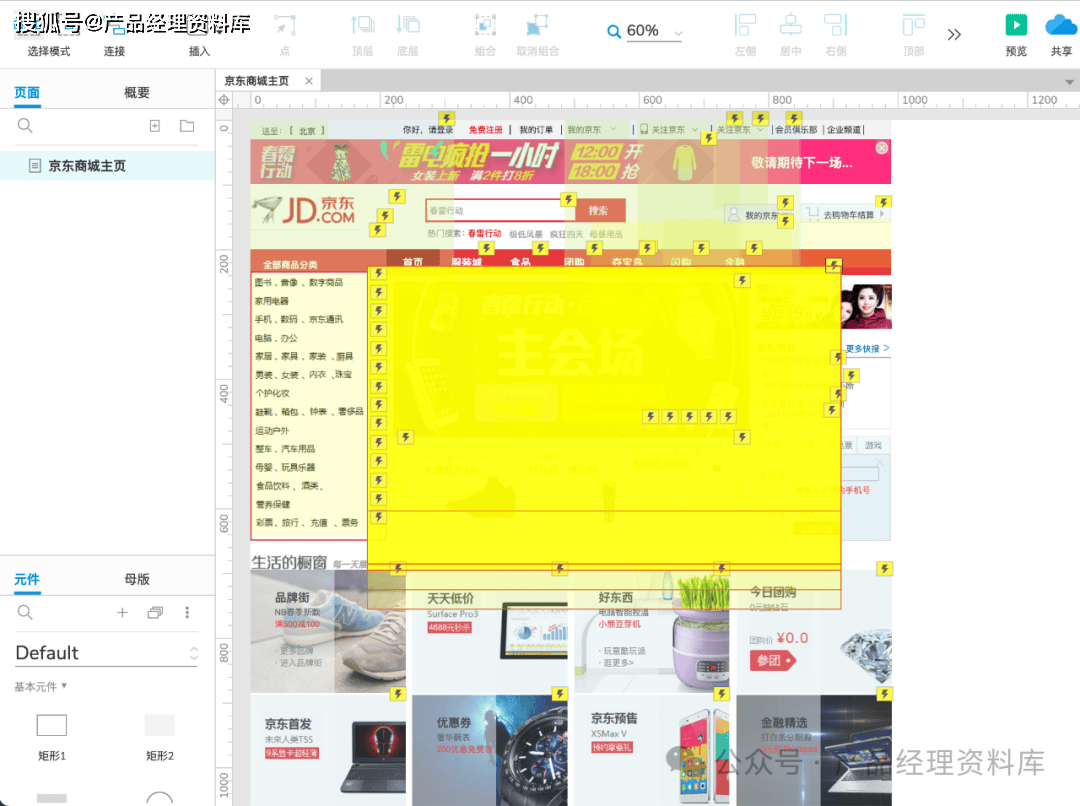Image resolution: width=1080 pixels, height=806 pixels.
Task: Bring selection to front with 顶层
Action: click(362, 36)
